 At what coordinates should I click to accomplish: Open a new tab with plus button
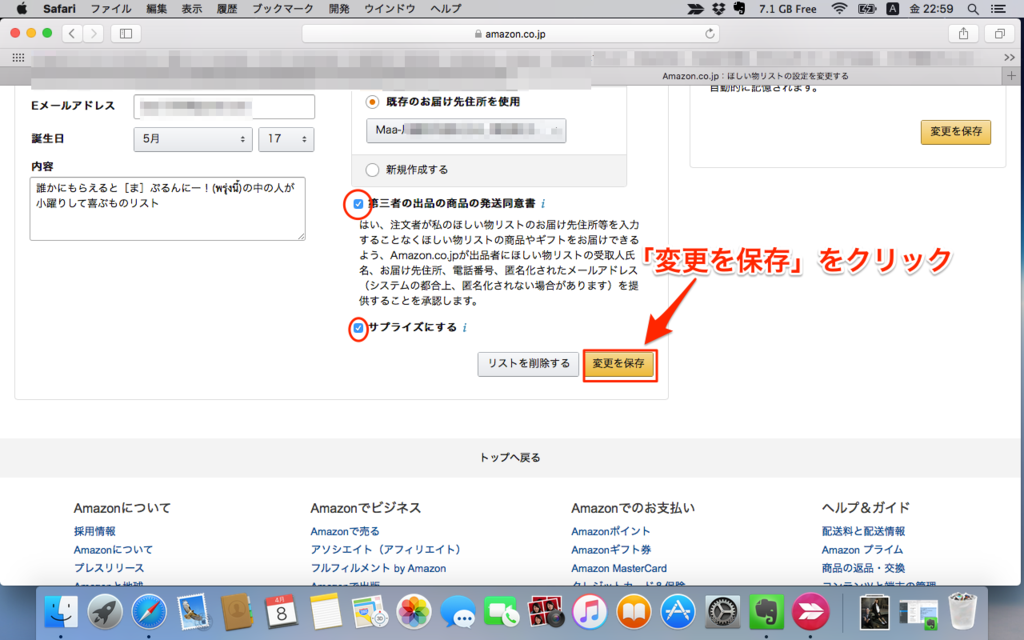[1012, 76]
